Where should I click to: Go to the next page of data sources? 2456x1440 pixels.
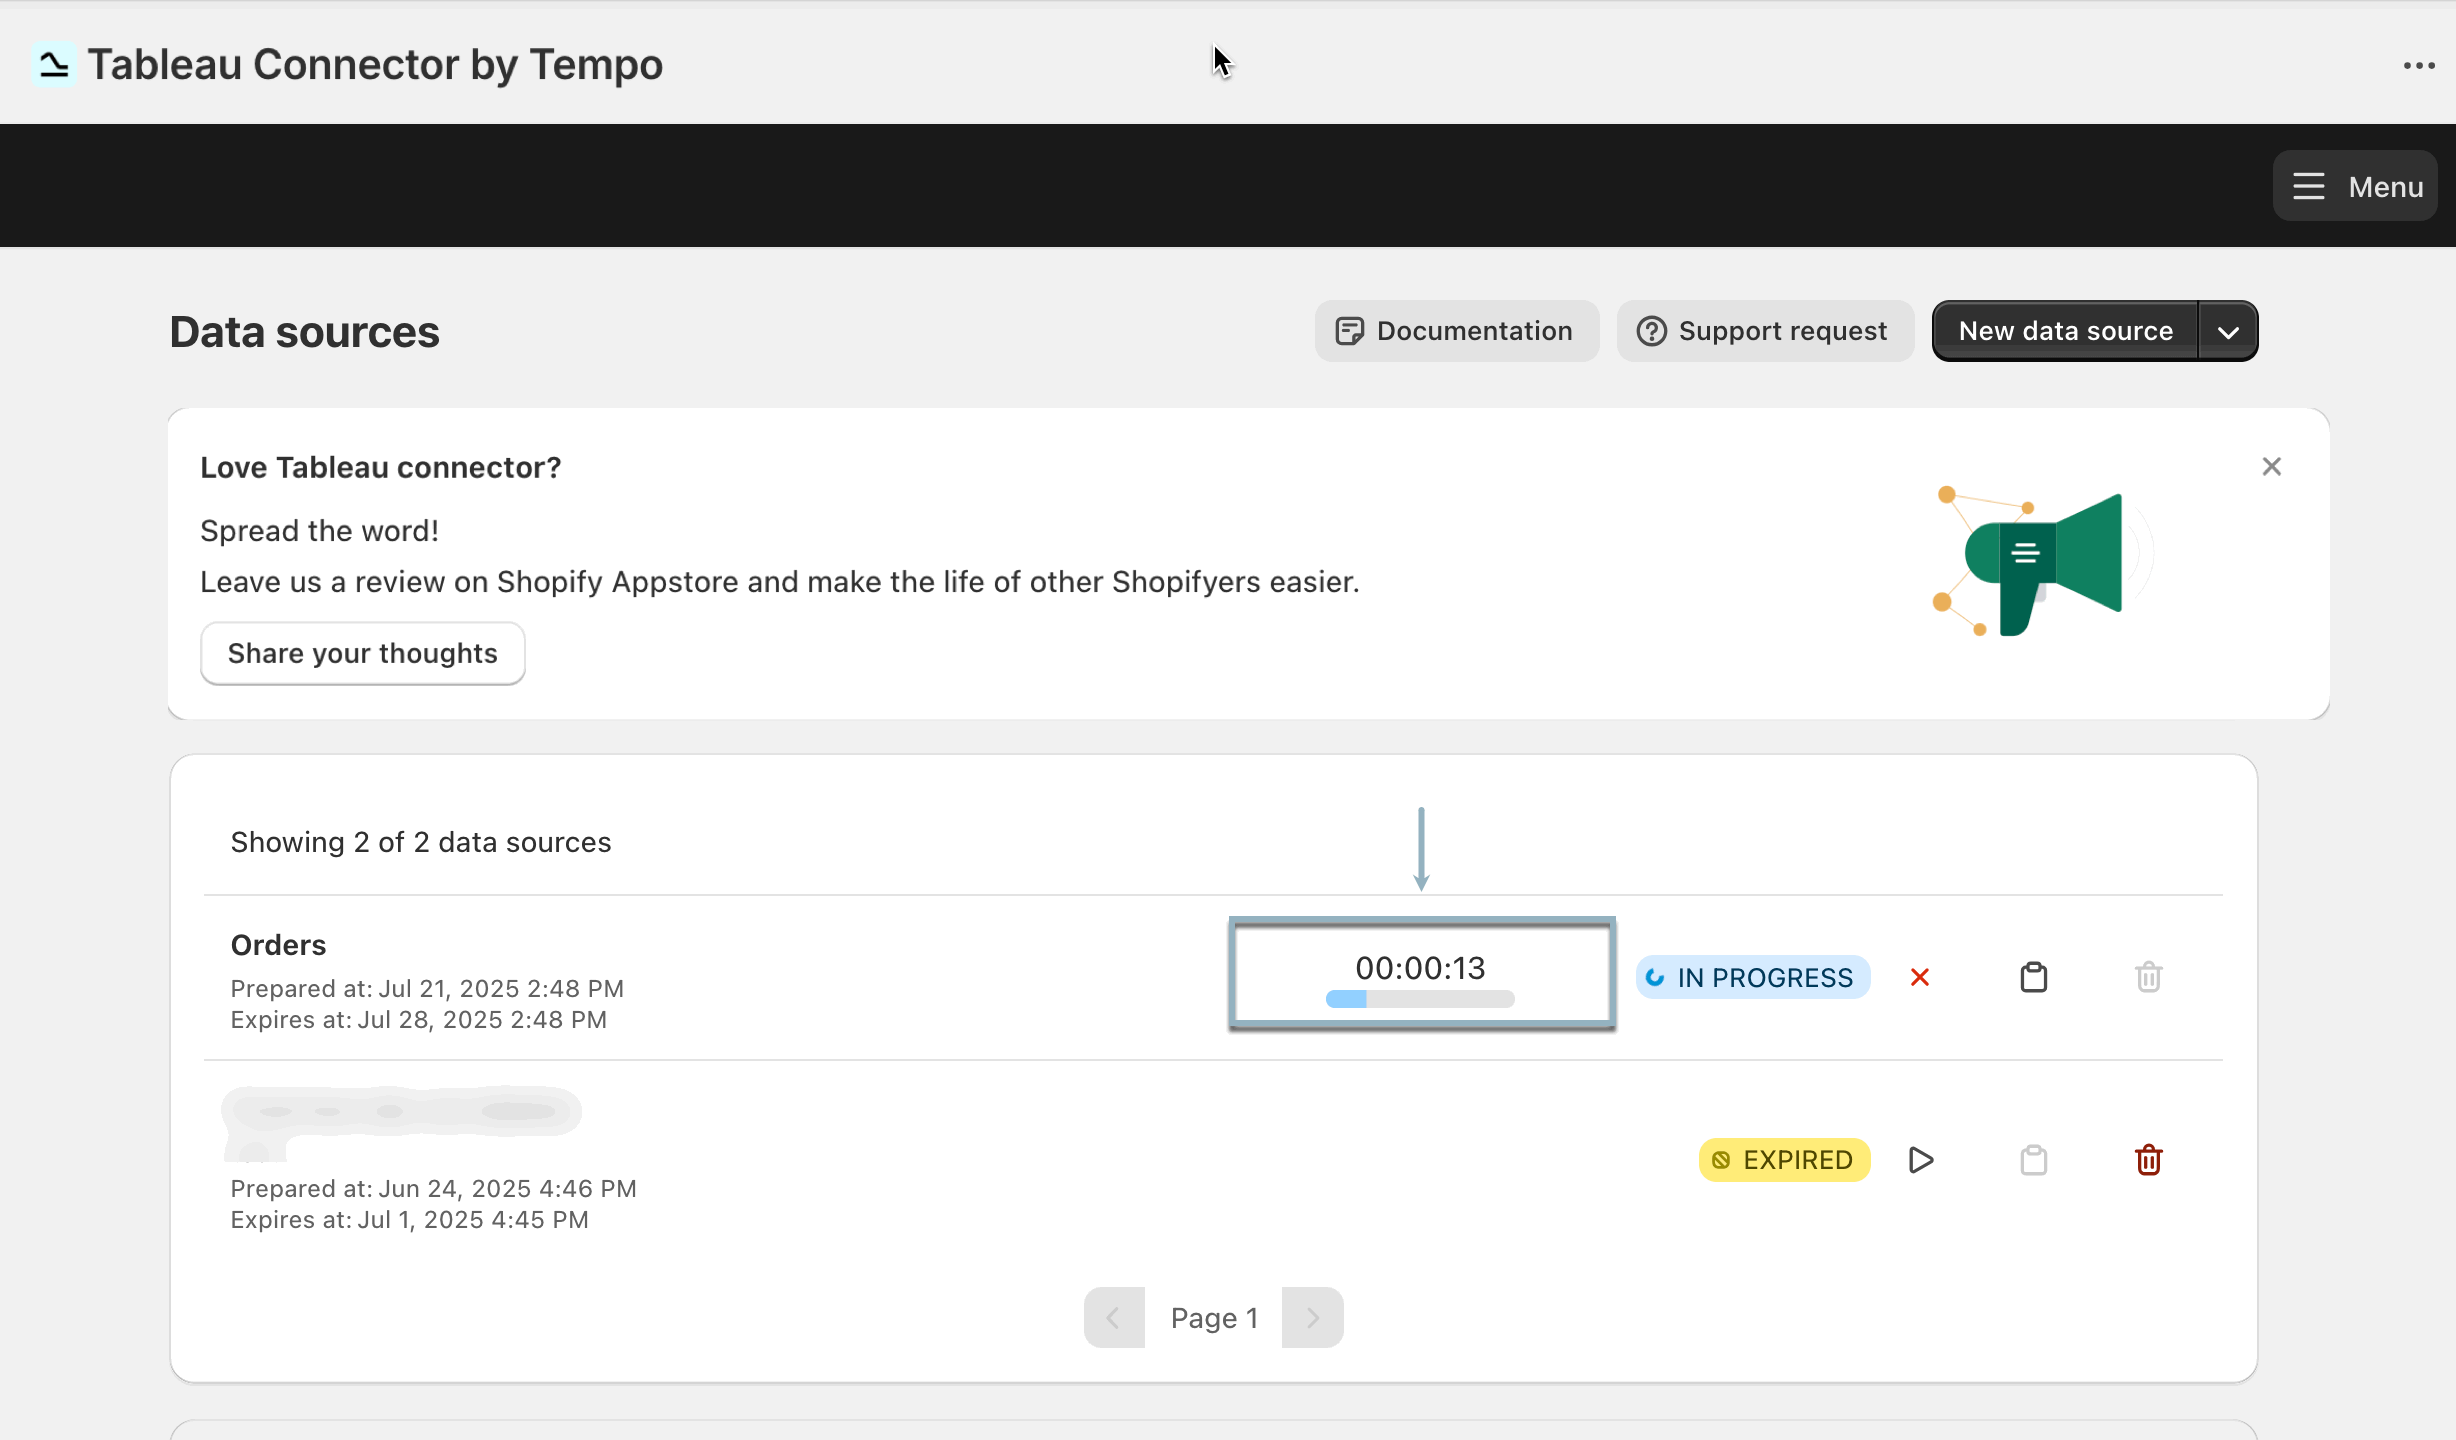click(x=1312, y=1317)
